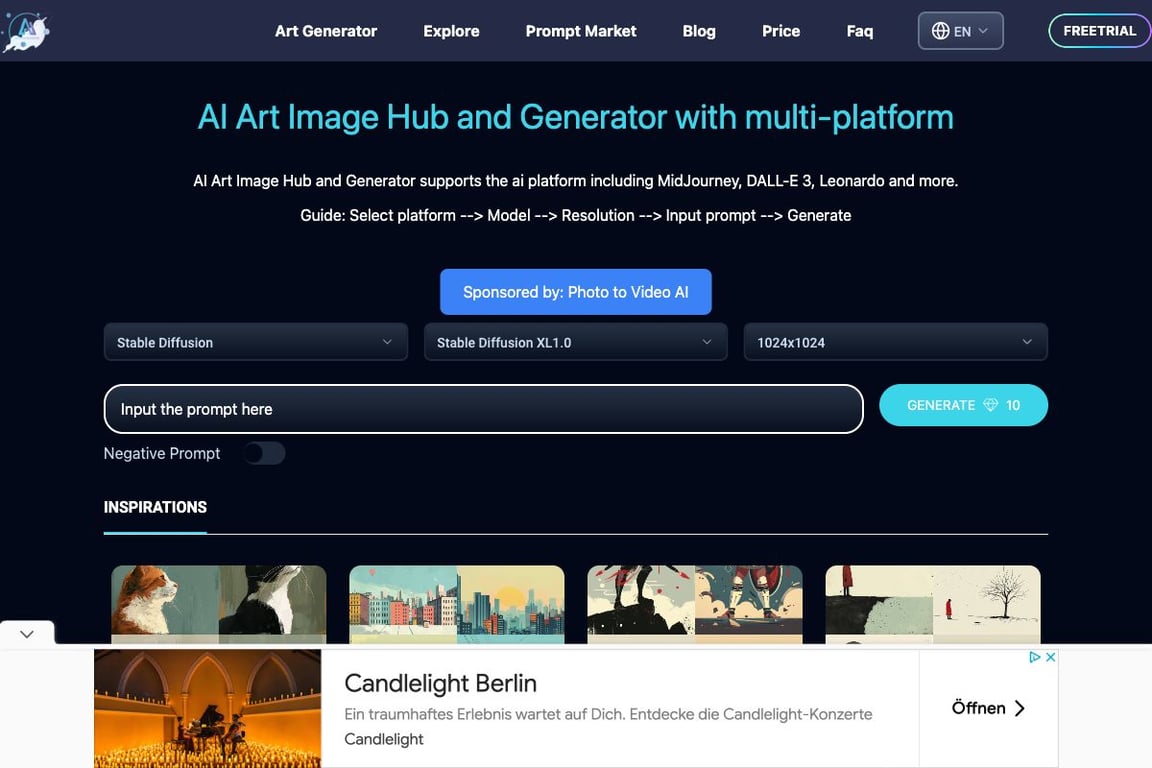Open the lone tree inspiration thumbnail
Image resolution: width=1152 pixels, height=768 pixels.
932,604
